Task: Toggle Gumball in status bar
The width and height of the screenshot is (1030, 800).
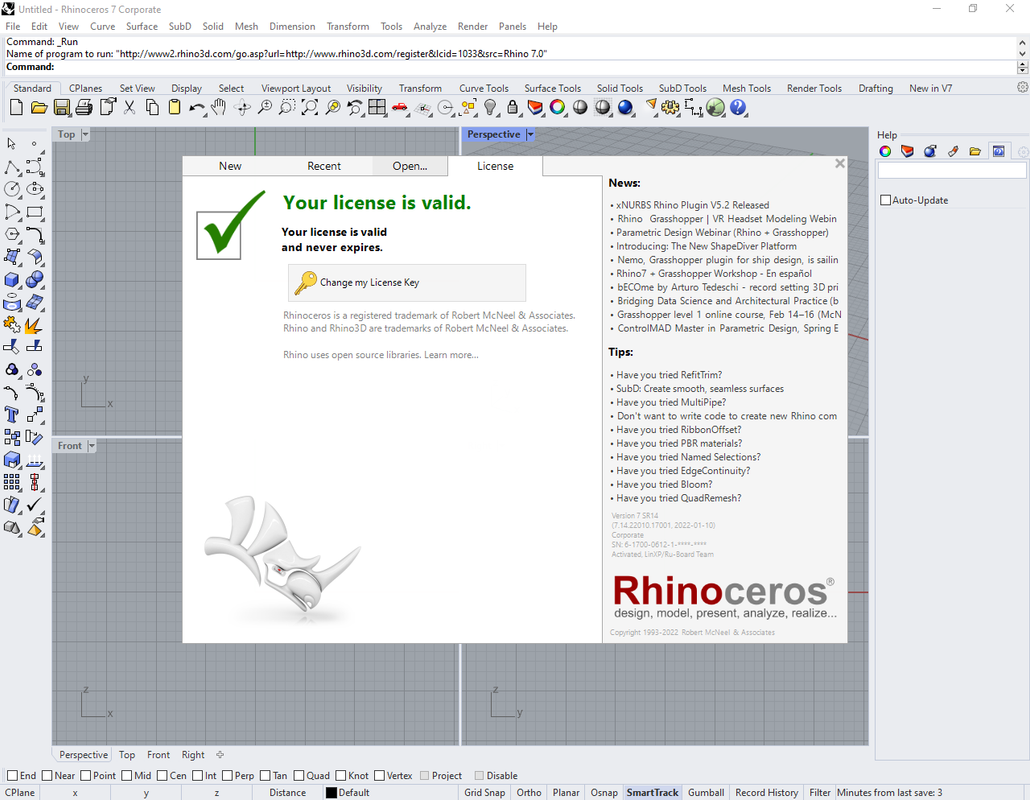Action: pos(706,793)
